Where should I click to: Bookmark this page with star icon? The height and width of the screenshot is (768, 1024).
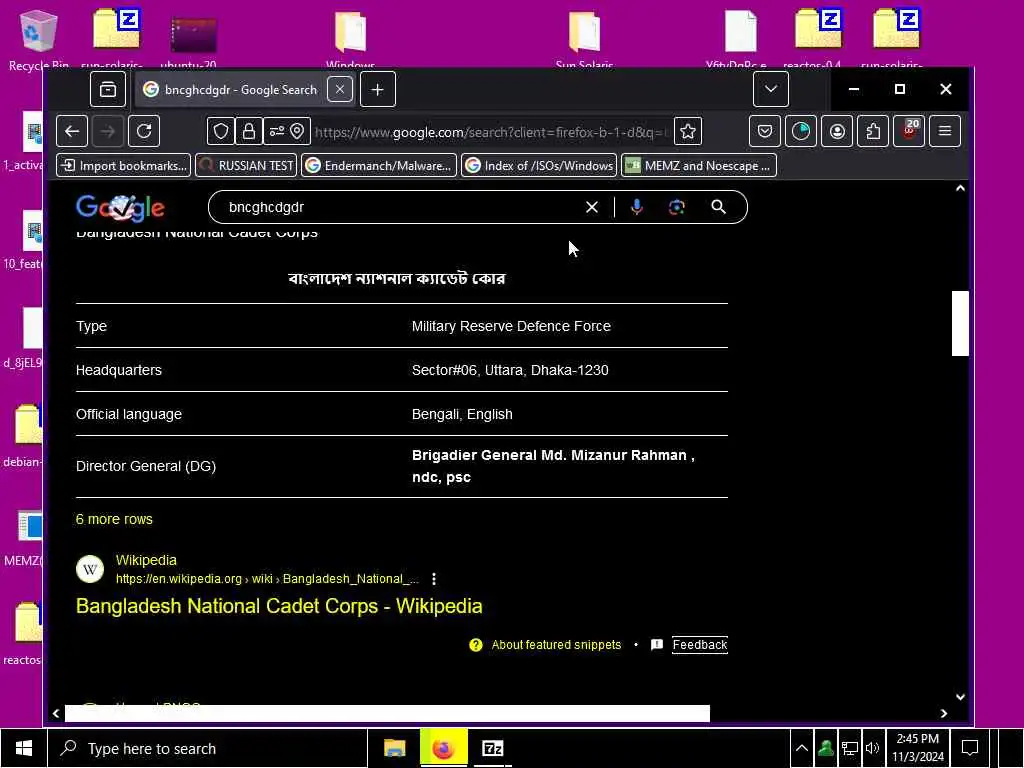pos(688,132)
